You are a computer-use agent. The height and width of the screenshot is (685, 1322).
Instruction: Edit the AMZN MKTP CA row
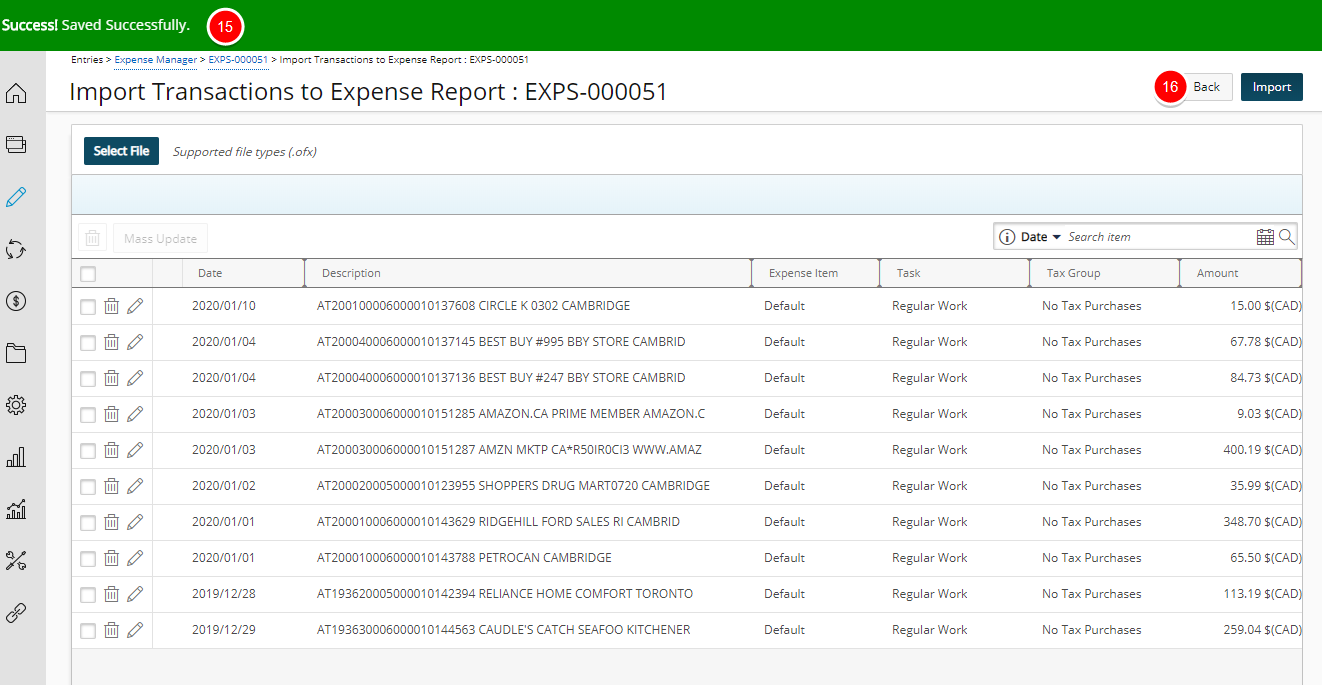point(135,450)
